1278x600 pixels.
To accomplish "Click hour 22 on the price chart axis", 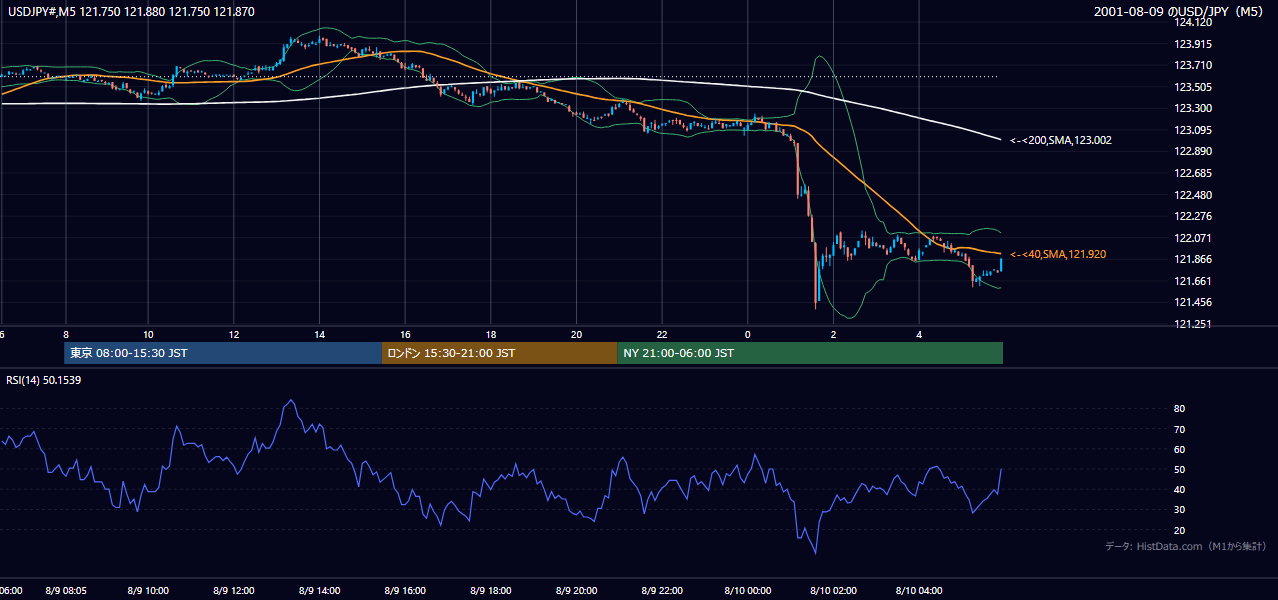I will point(662,334).
